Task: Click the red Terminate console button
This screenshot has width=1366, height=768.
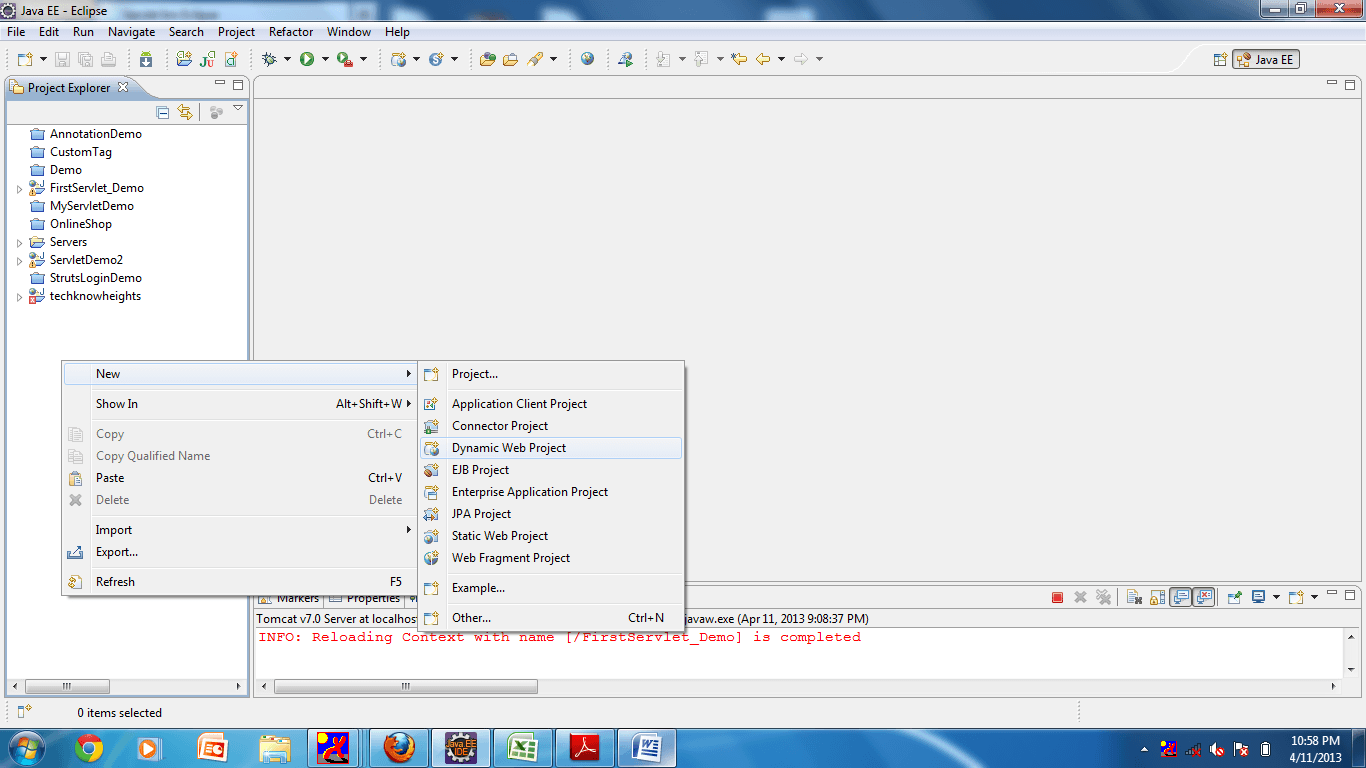Action: pos(1058,597)
